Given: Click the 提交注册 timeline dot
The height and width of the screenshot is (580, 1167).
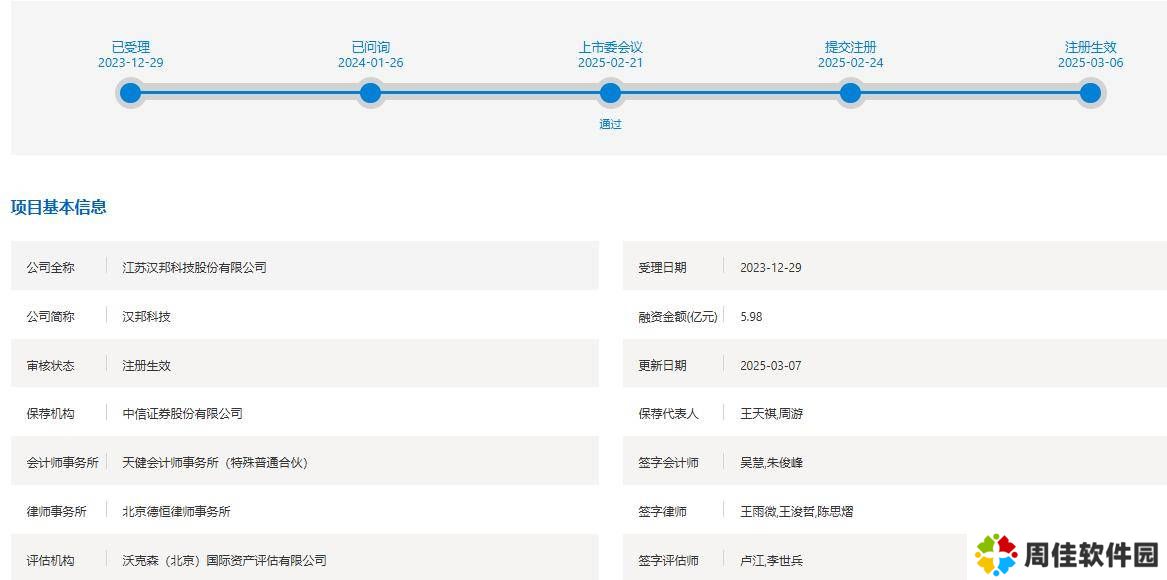Looking at the screenshot, I should click(x=850, y=93).
